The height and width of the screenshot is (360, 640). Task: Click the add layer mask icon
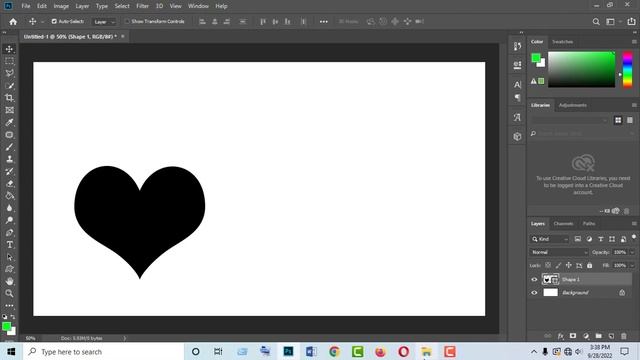coord(573,336)
